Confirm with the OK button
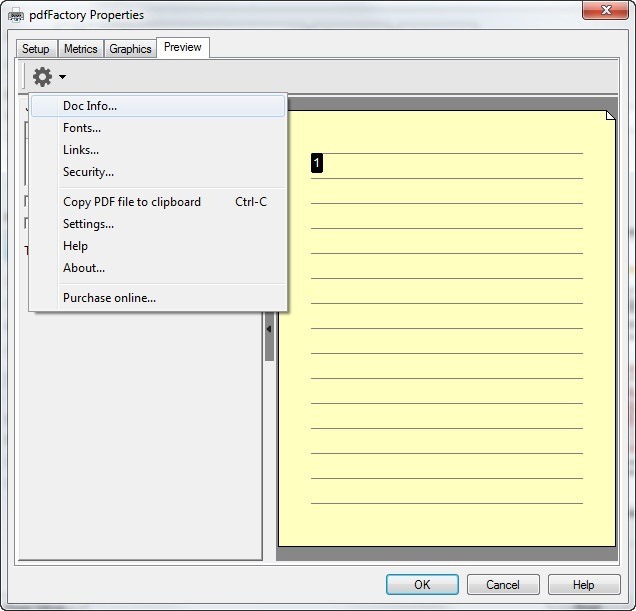 [422, 585]
